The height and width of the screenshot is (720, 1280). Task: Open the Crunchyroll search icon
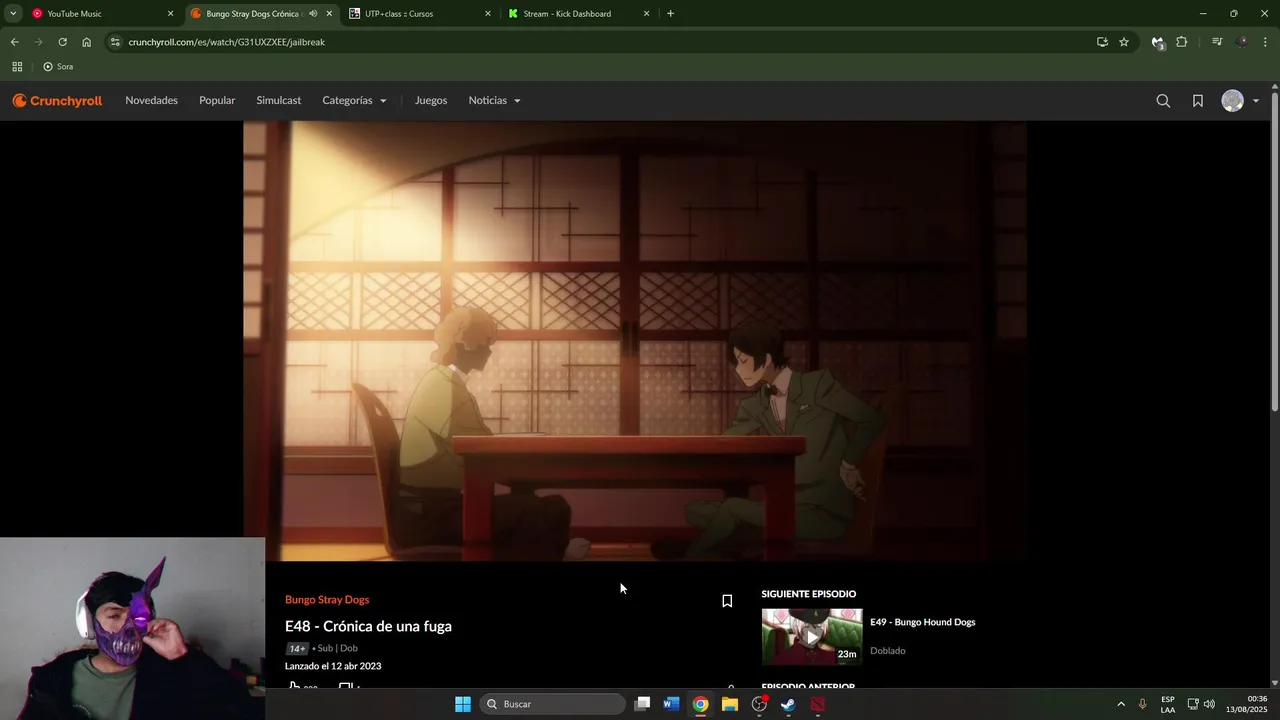point(1163,101)
